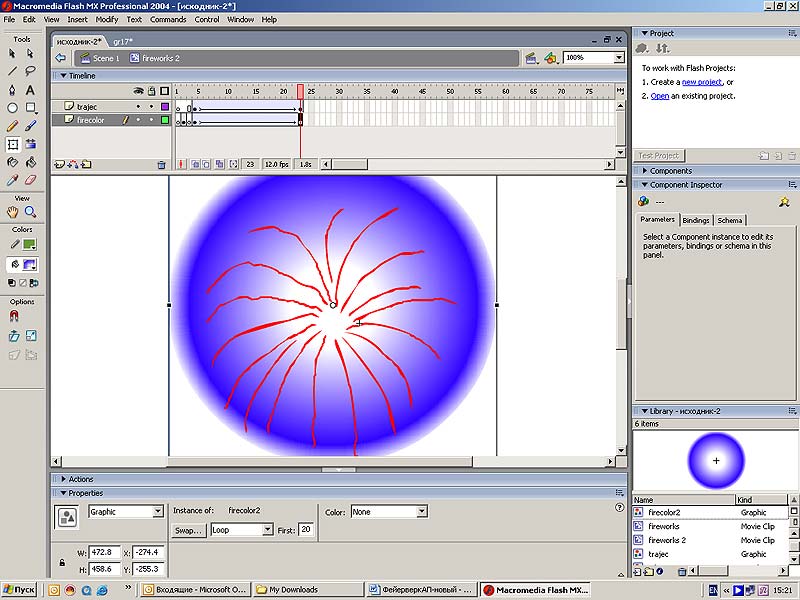Viewport: 800px width, 600px height.
Task: Click the 'new project' link
Action: pyautogui.click(x=701, y=82)
